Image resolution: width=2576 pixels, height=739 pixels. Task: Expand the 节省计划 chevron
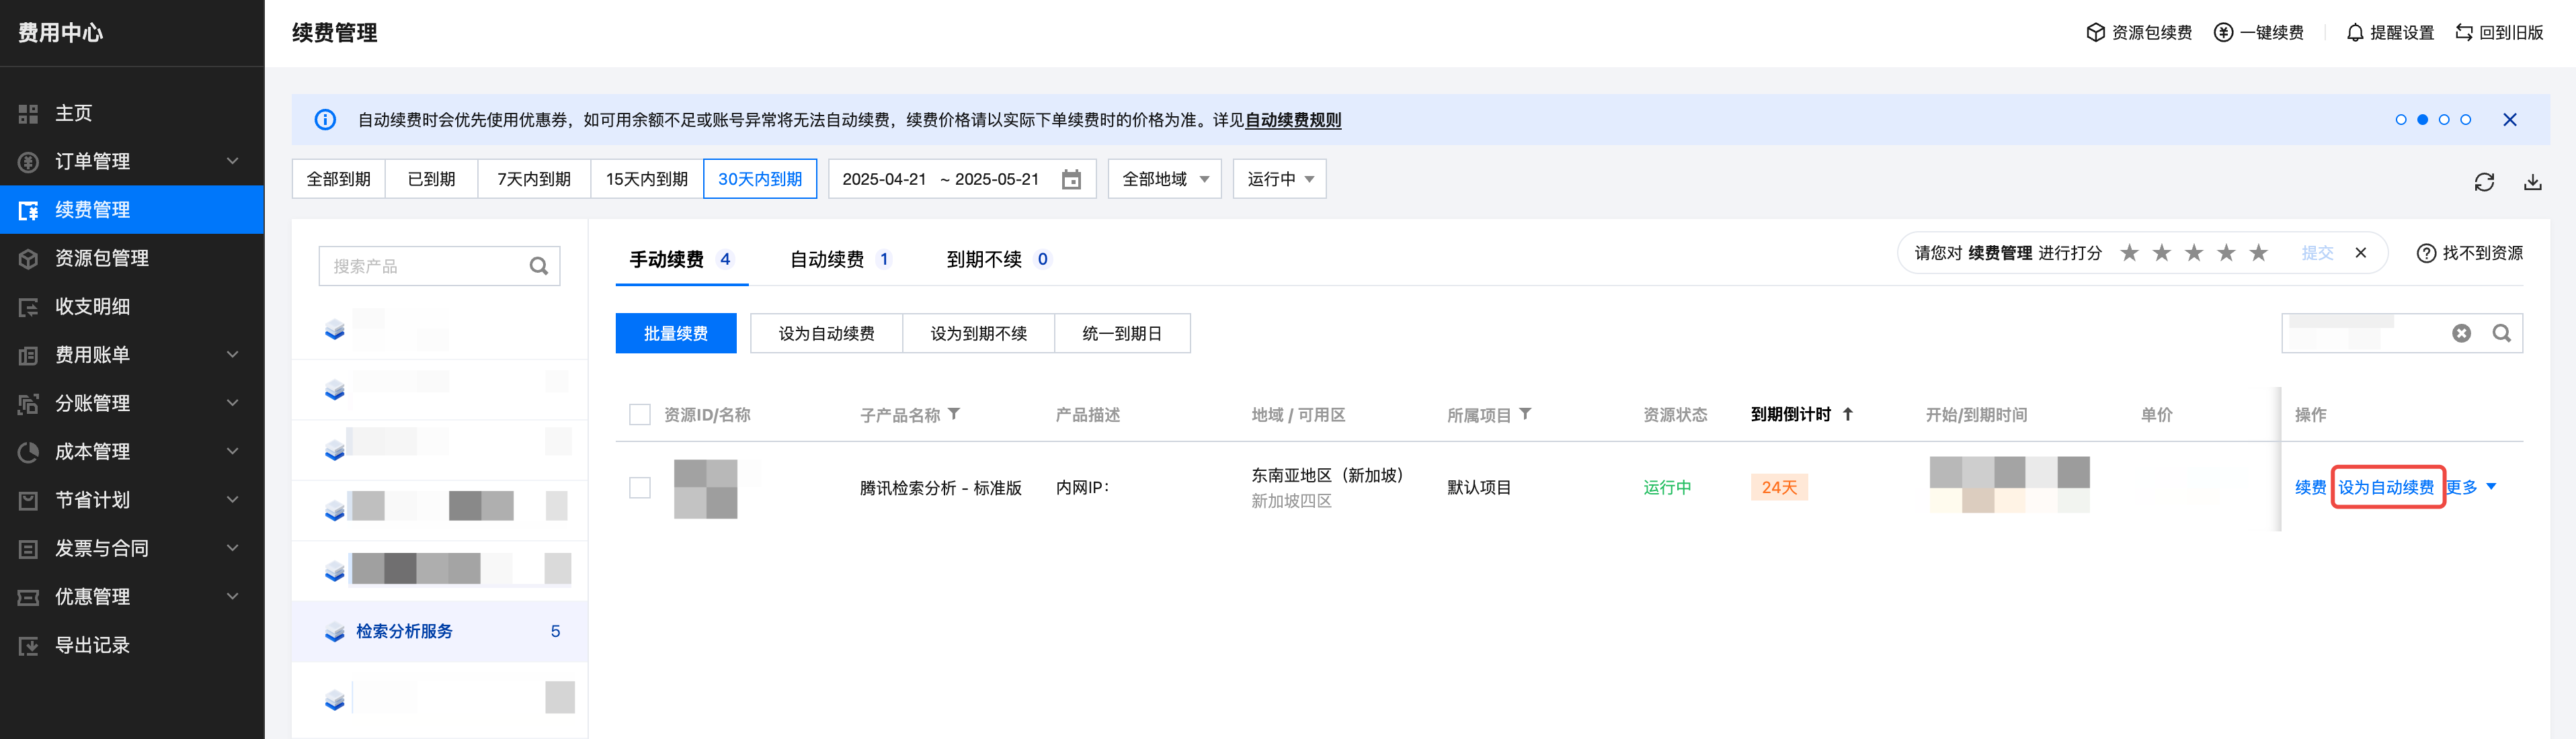(232, 500)
